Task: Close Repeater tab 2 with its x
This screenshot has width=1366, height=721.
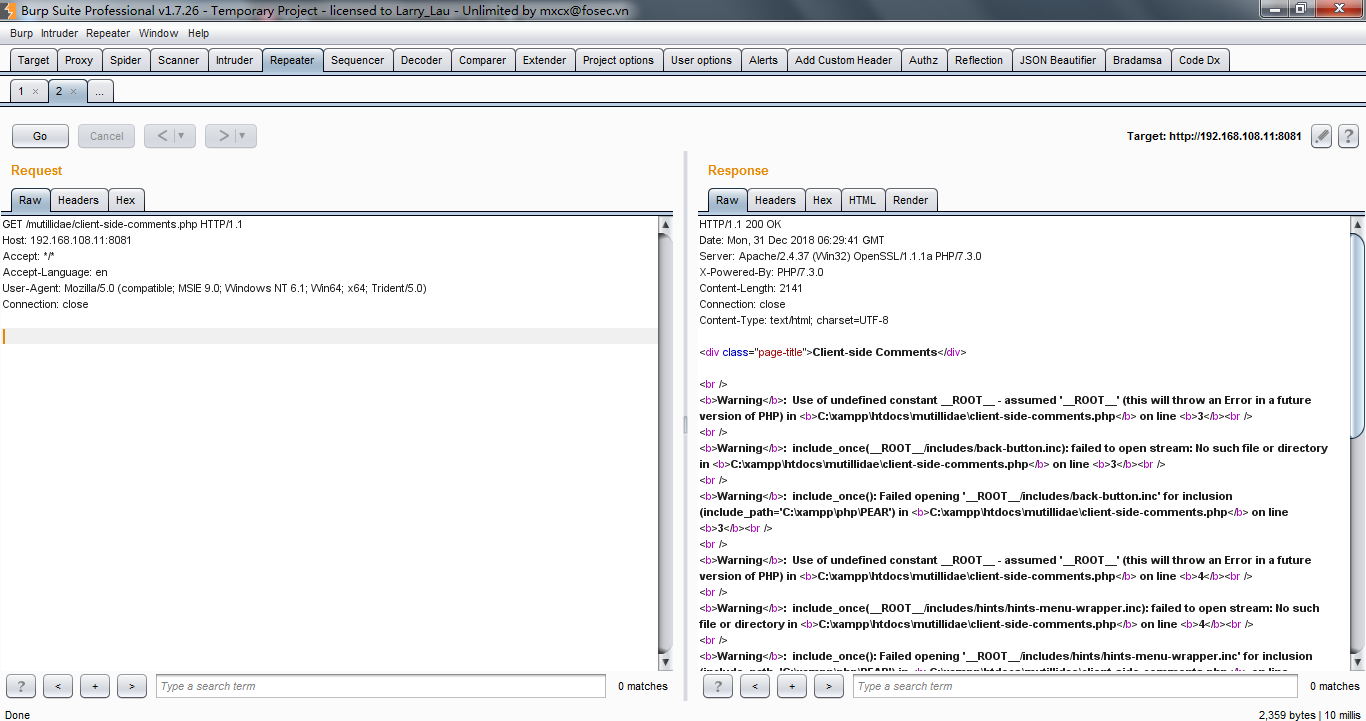Action: tap(73, 92)
